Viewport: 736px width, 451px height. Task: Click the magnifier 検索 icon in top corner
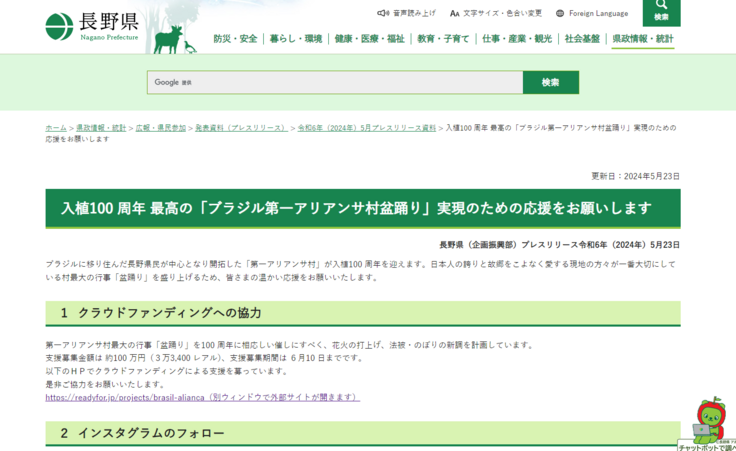click(x=661, y=11)
